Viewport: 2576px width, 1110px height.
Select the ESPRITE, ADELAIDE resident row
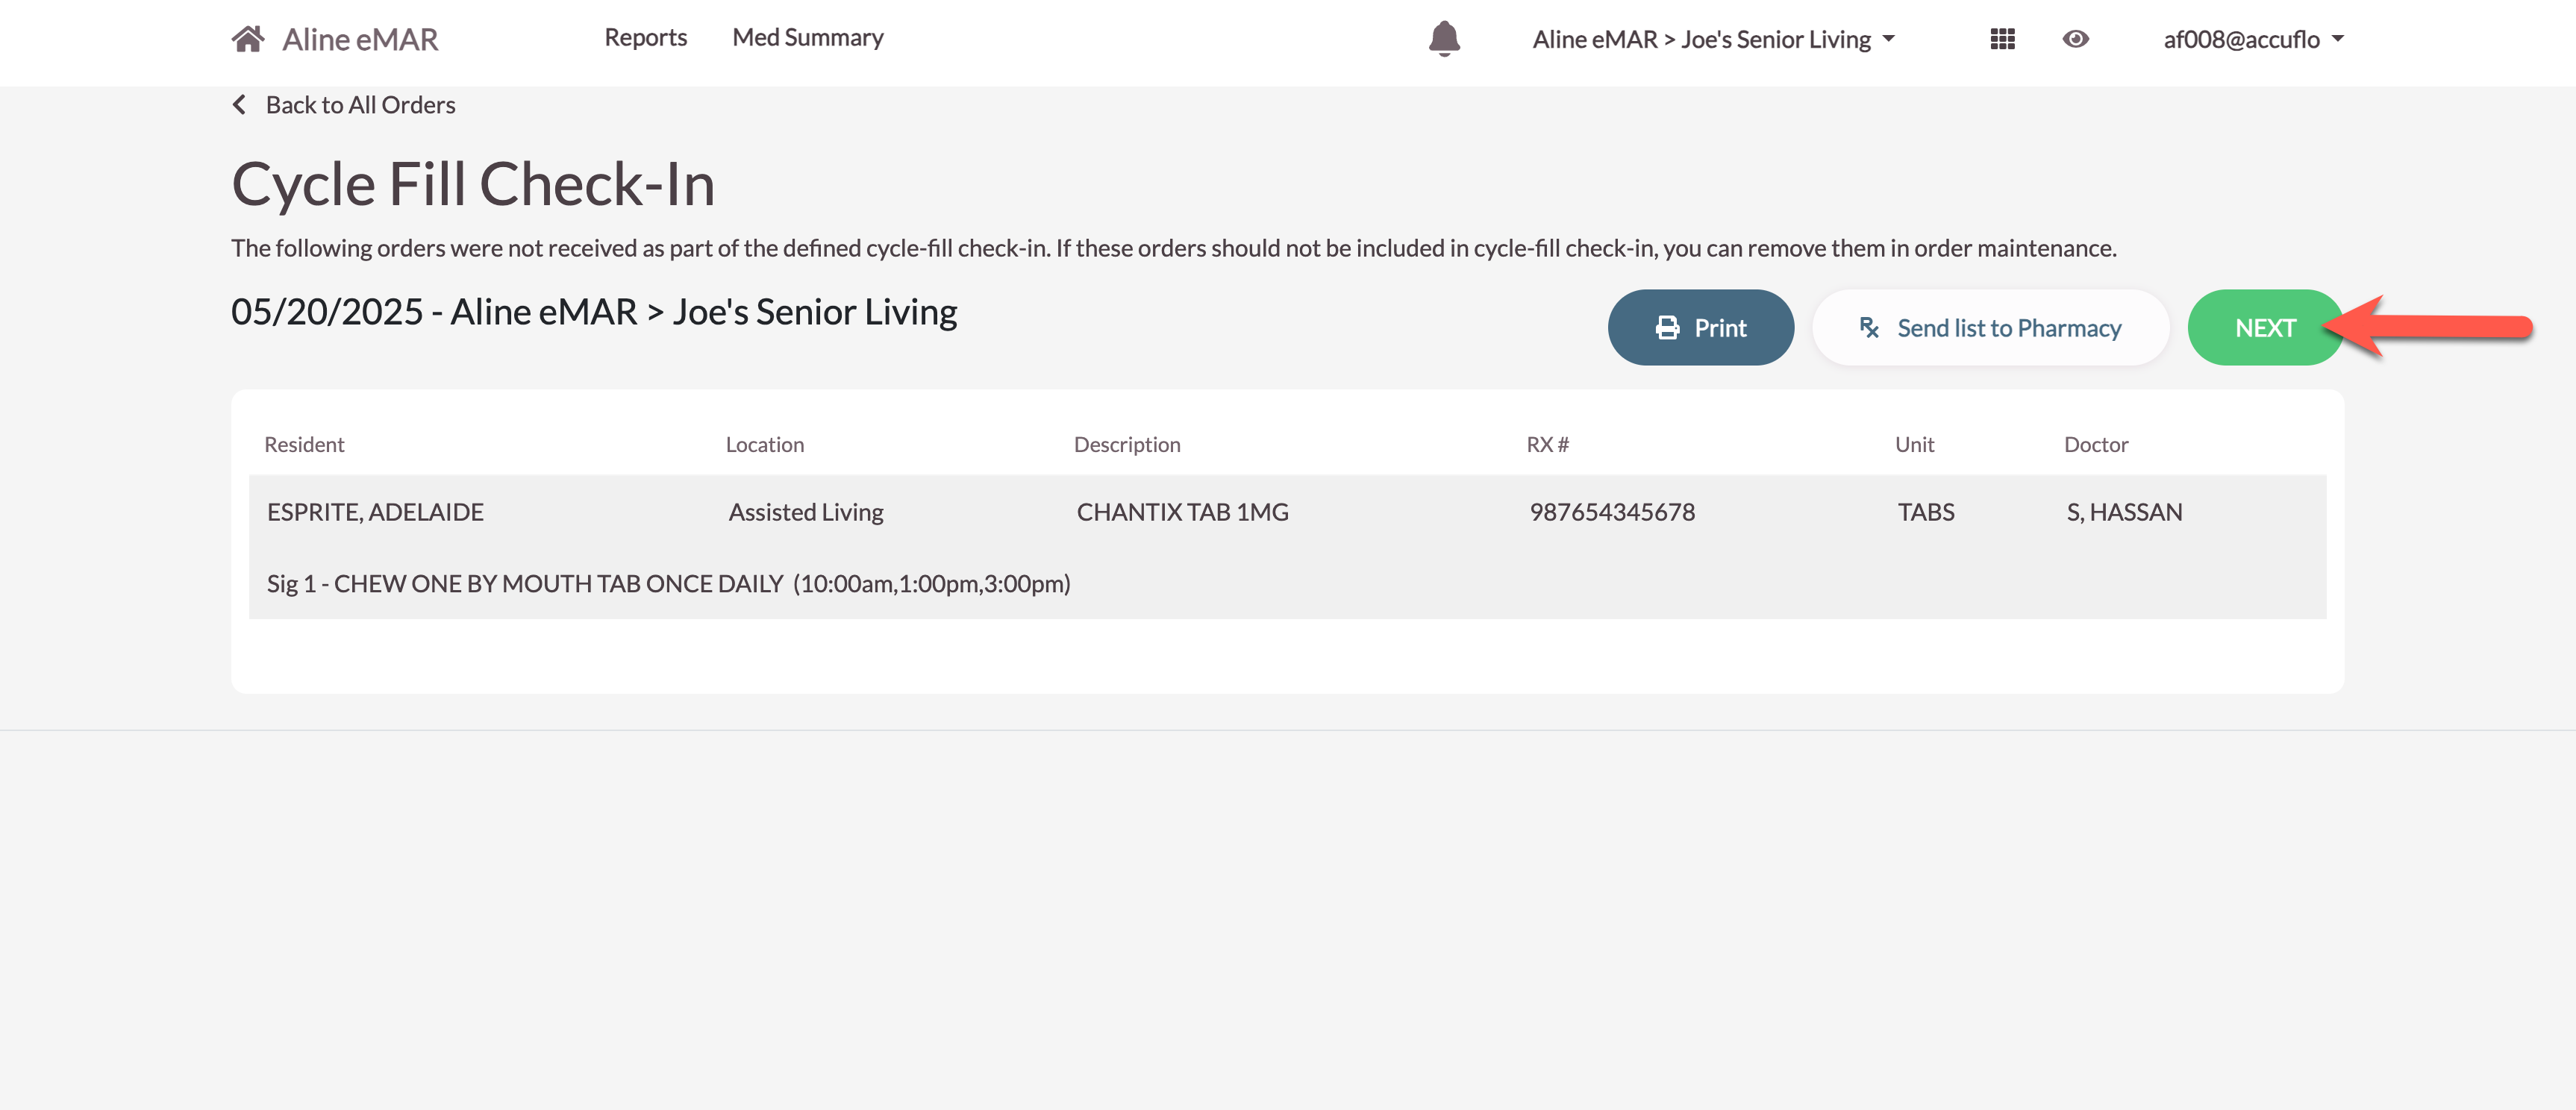375,512
